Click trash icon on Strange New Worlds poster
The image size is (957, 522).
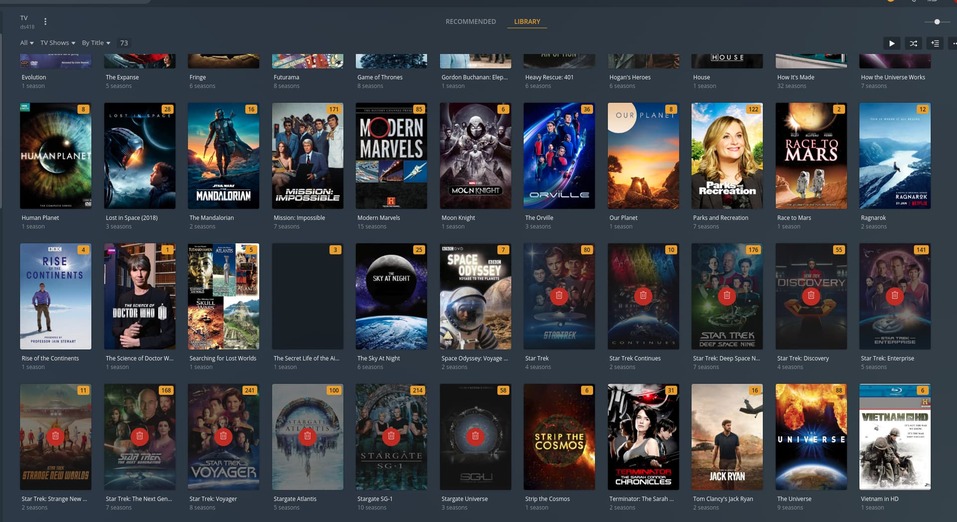coord(56,437)
